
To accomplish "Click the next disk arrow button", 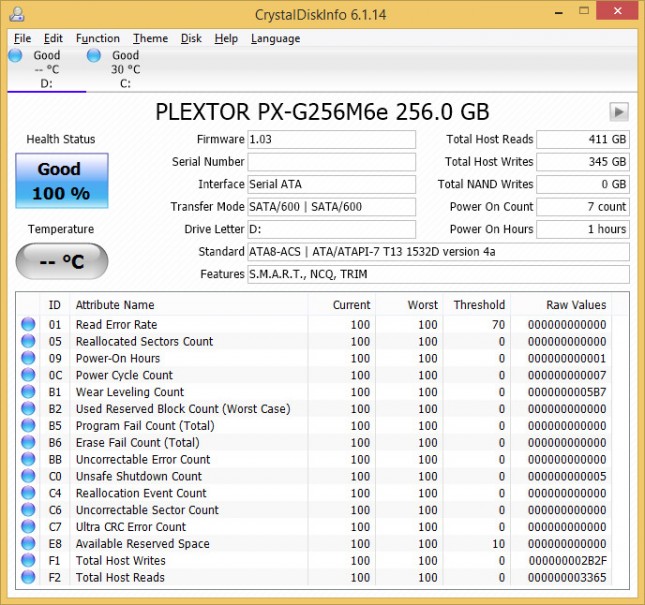I will [x=619, y=111].
